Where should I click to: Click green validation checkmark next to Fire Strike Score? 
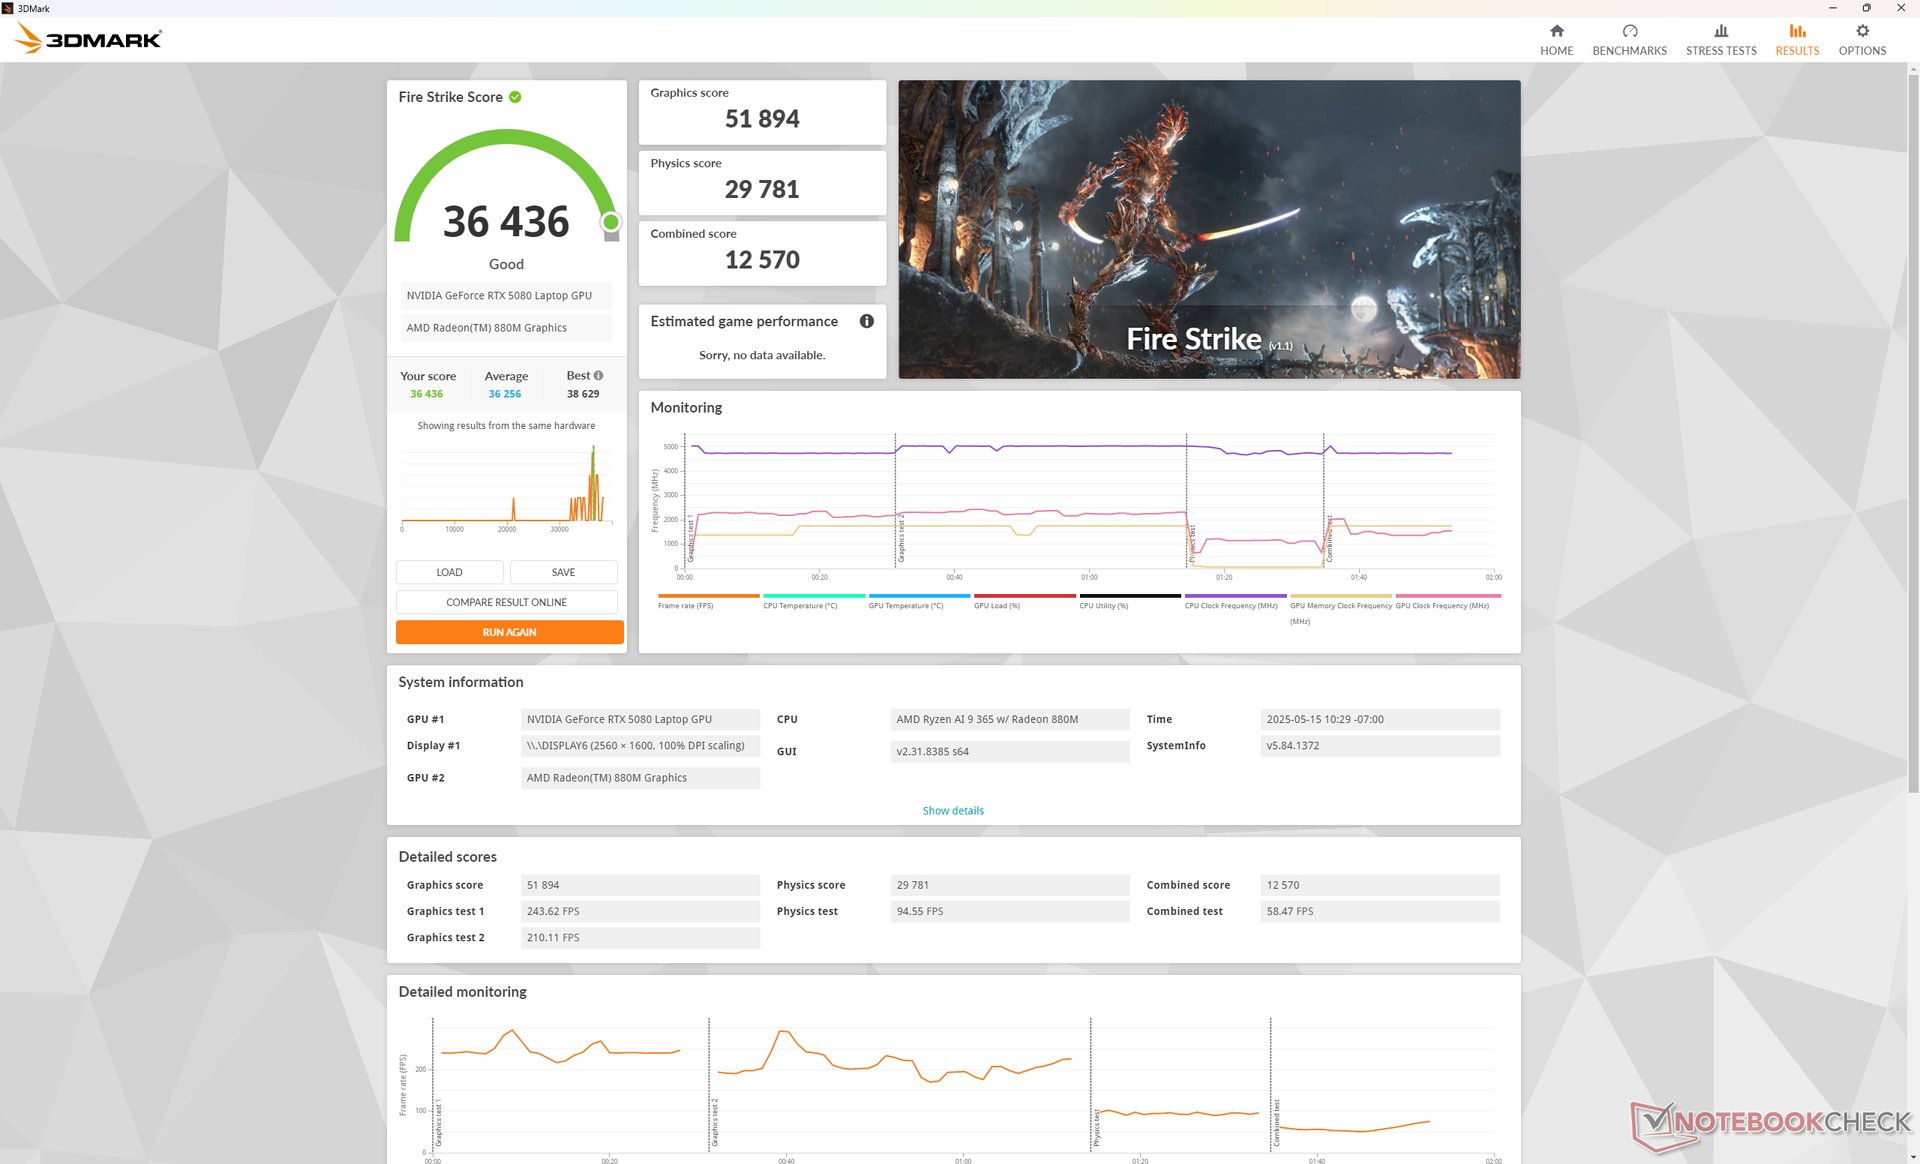pos(515,97)
